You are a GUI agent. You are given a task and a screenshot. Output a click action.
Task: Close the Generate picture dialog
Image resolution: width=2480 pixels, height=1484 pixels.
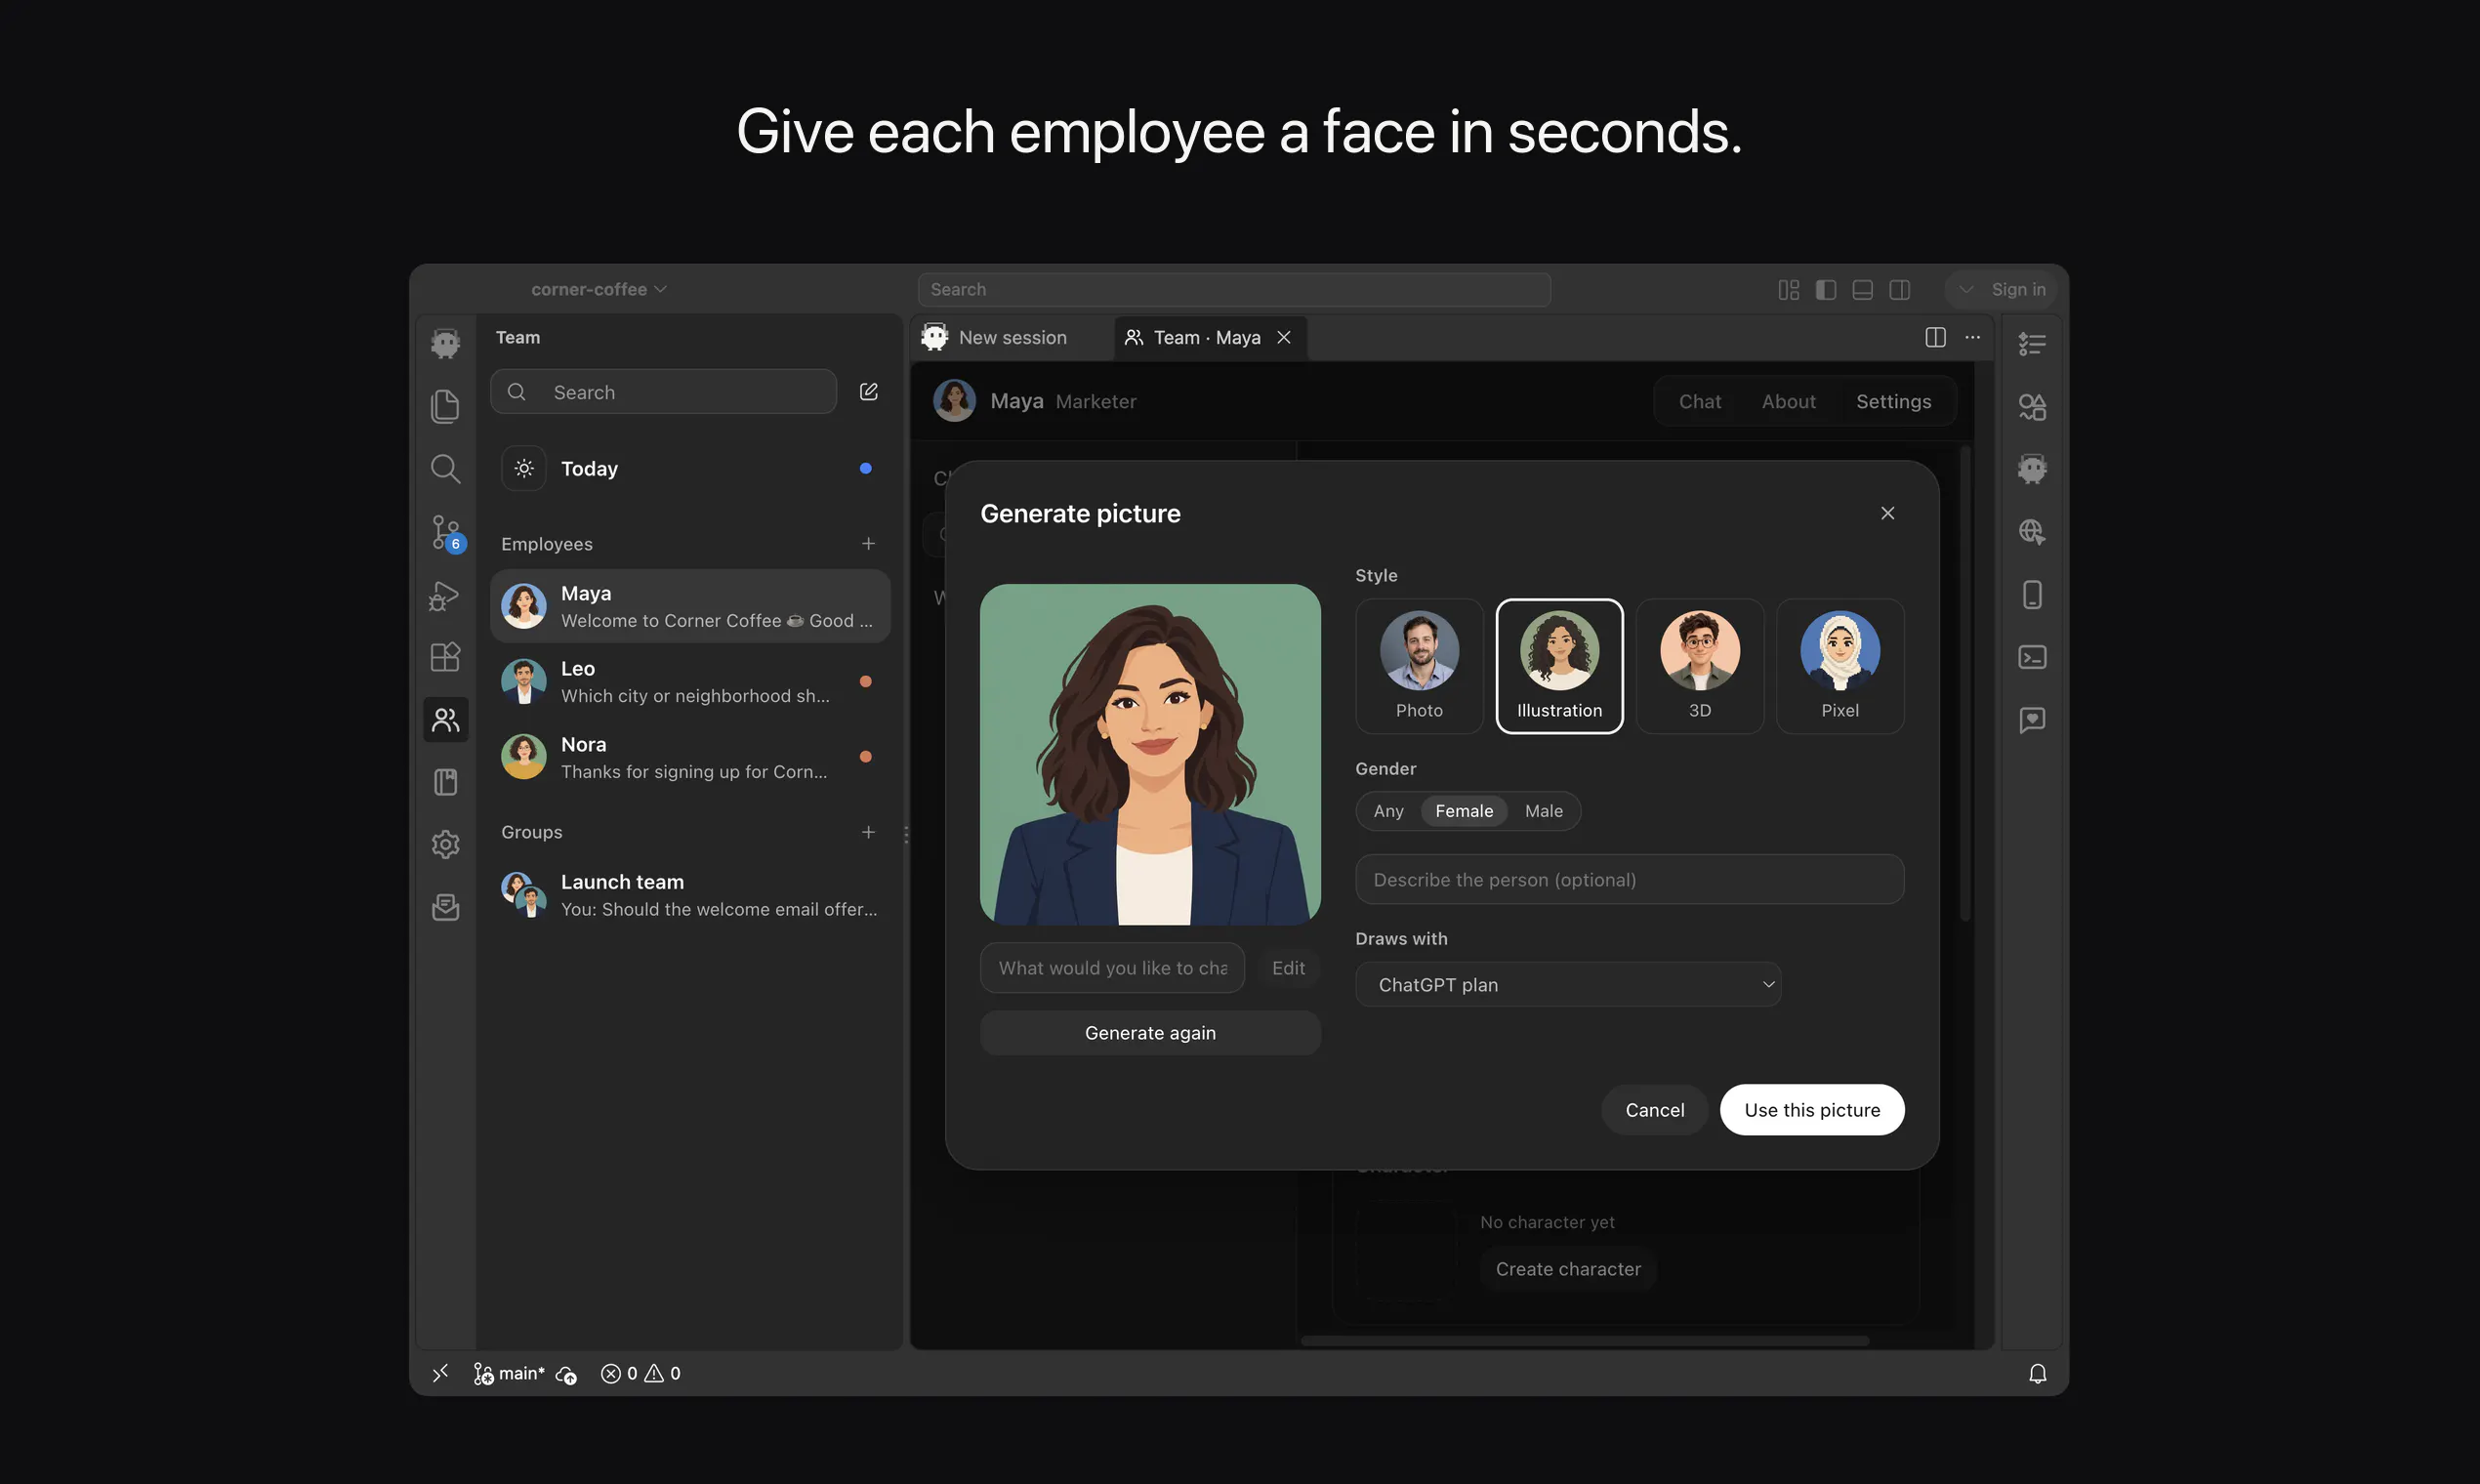point(1887,513)
